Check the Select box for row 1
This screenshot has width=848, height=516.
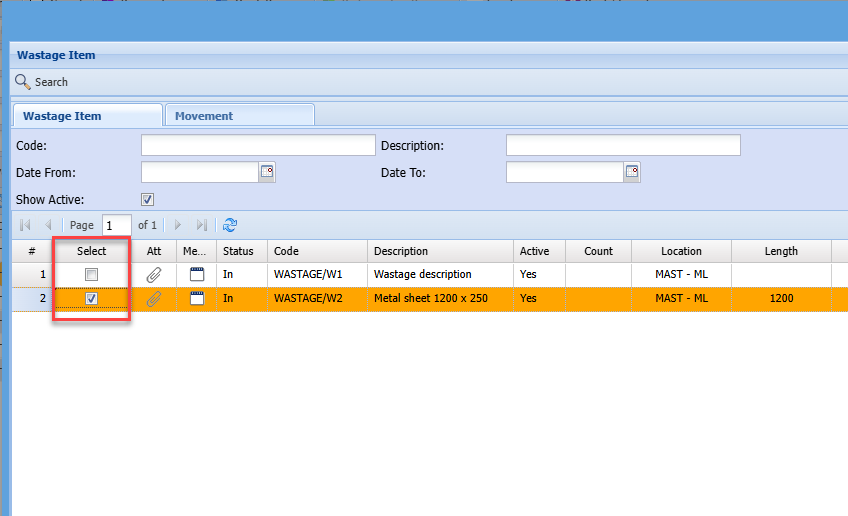click(x=91, y=274)
